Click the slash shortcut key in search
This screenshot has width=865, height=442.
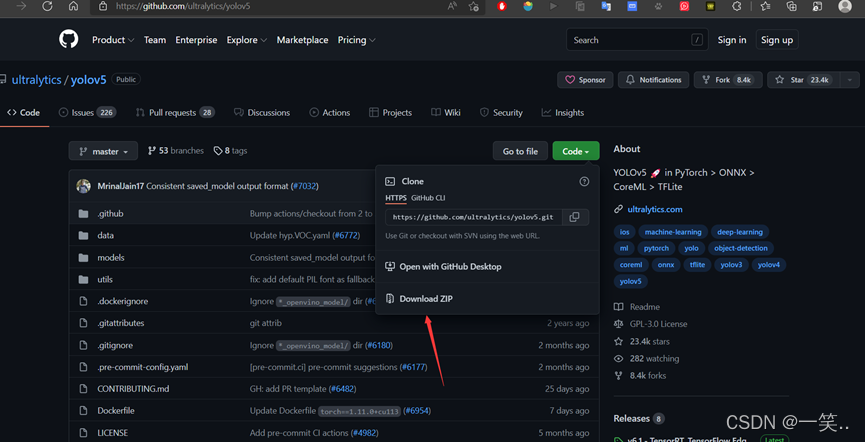(x=697, y=40)
